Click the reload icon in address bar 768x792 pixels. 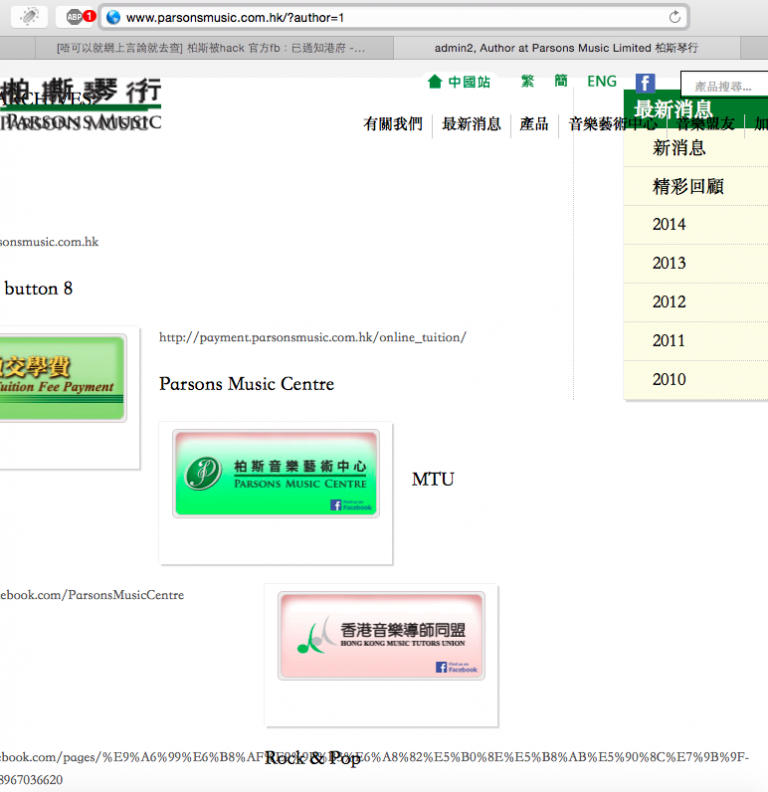(x=675, y=17)
